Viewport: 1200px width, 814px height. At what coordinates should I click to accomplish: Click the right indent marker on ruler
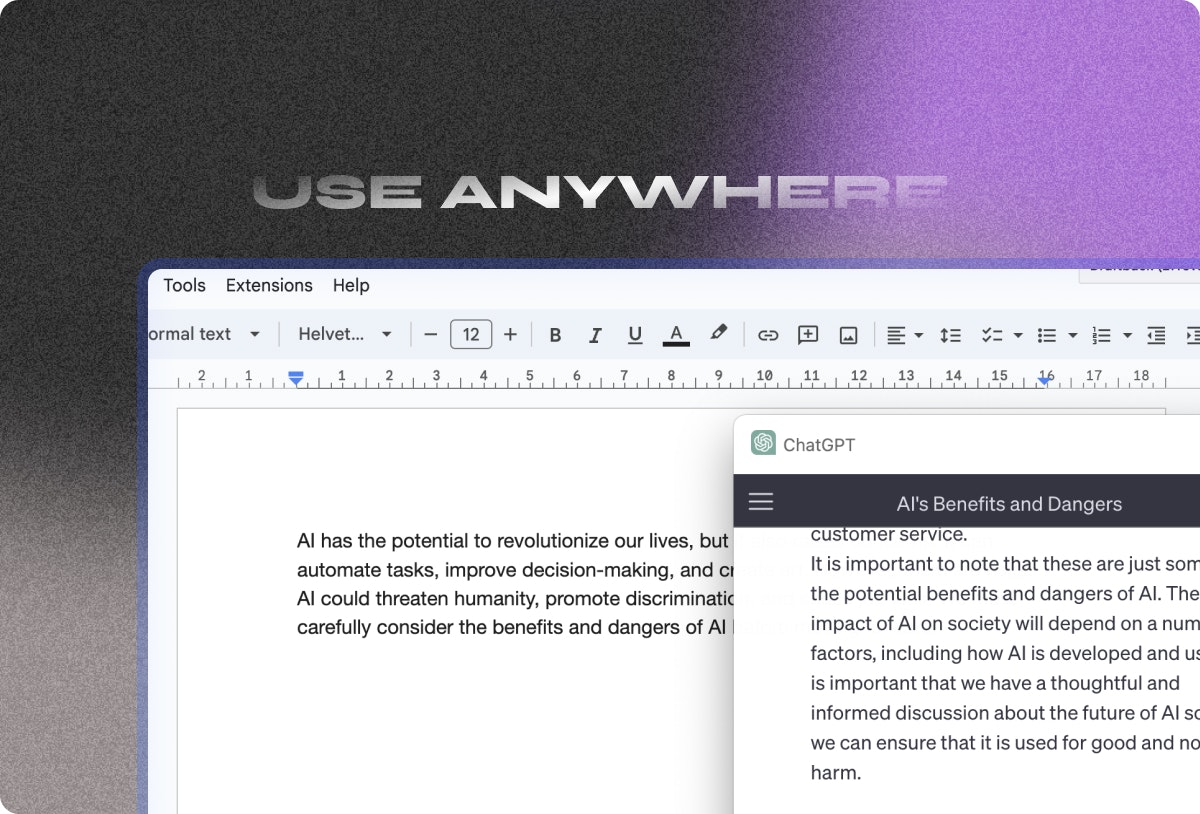(1045, 380)
